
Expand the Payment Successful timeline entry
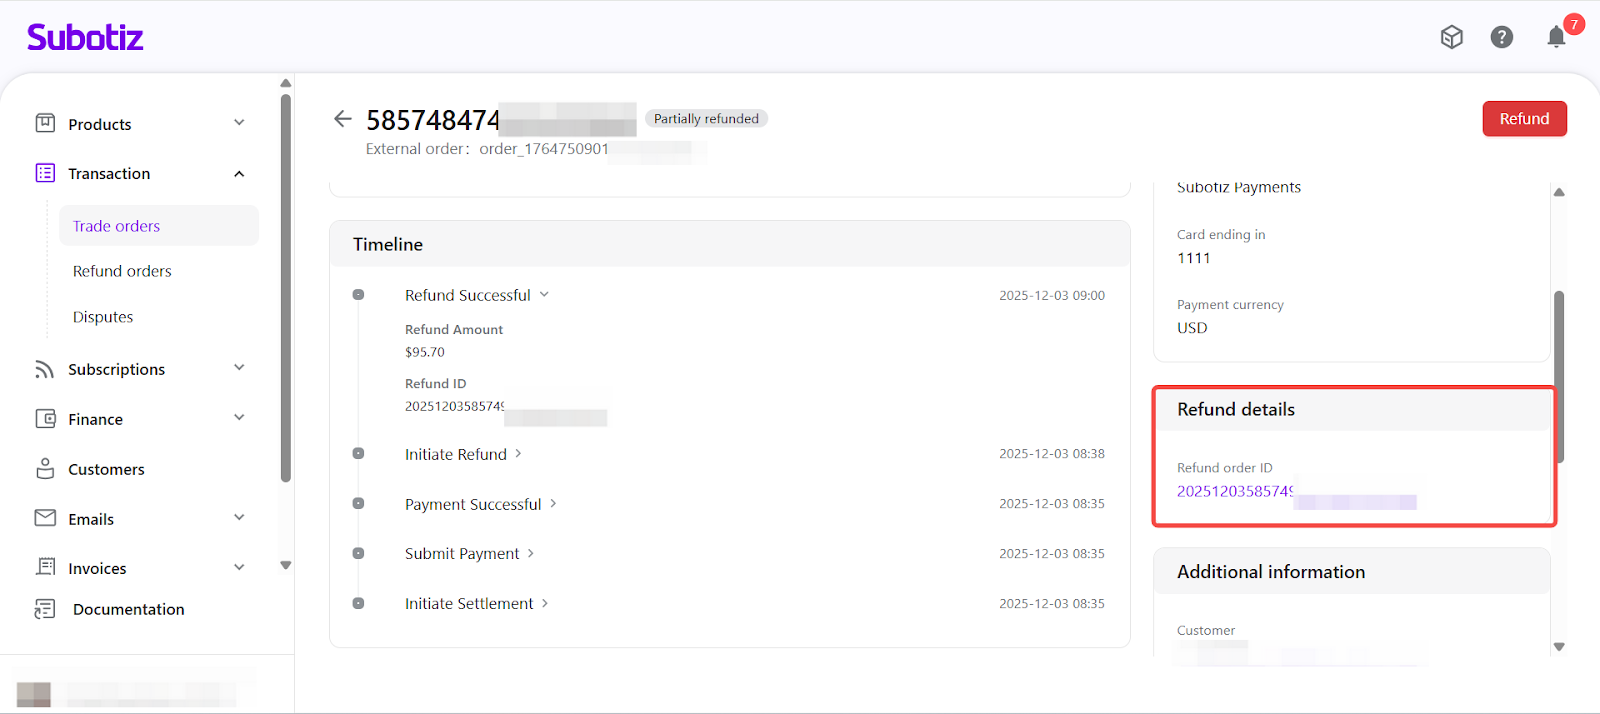[553, 504]
